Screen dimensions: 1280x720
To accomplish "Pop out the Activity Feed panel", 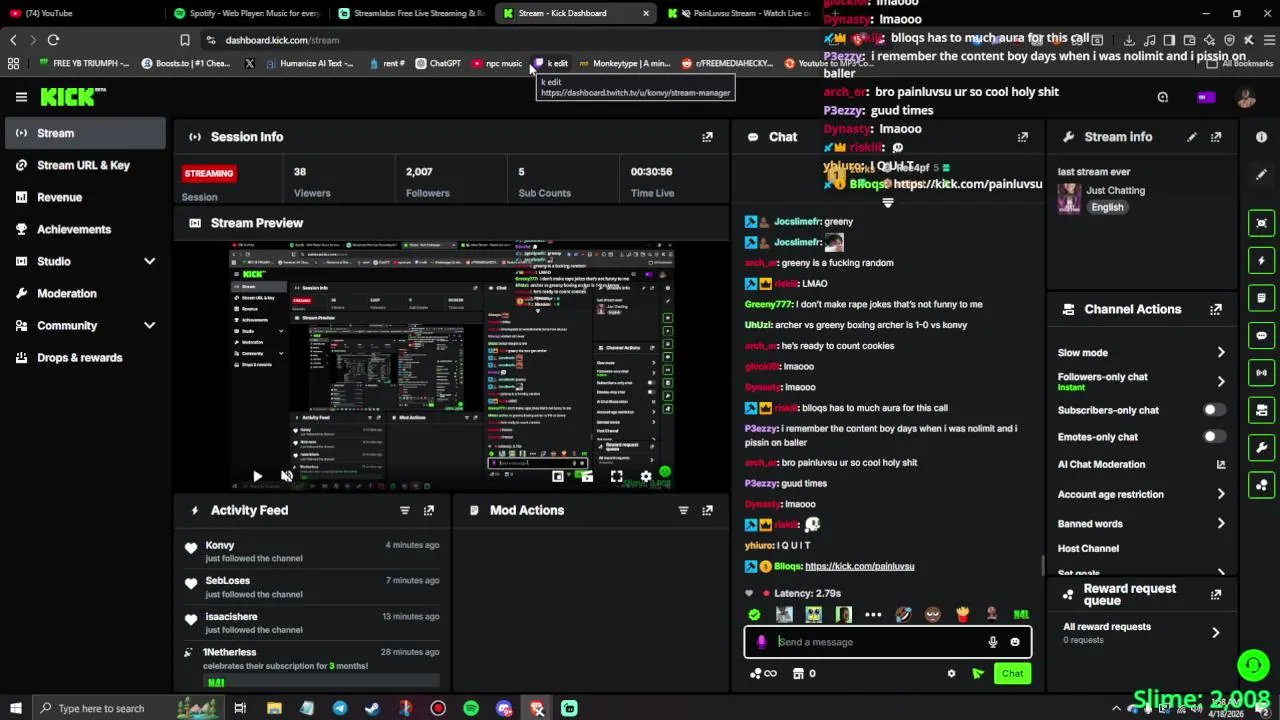I will pos(429,510).
